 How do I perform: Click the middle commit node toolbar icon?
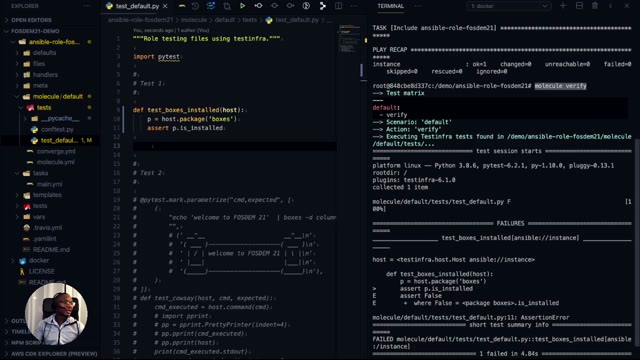[274, 6]
